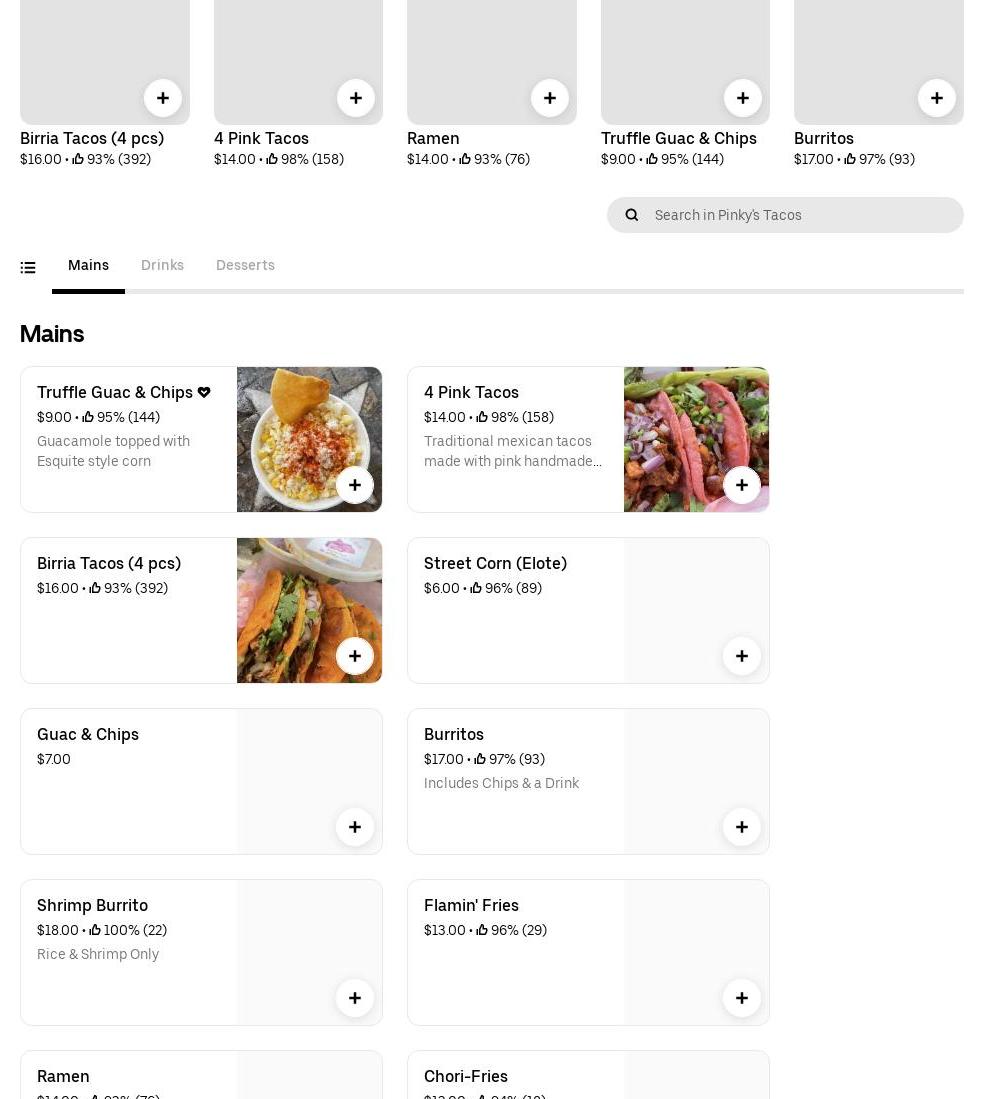This screenshot has width=984, height=1099.
Task: Add Street Corn (Elote) to cart
Action: click(x=741, y=656)
